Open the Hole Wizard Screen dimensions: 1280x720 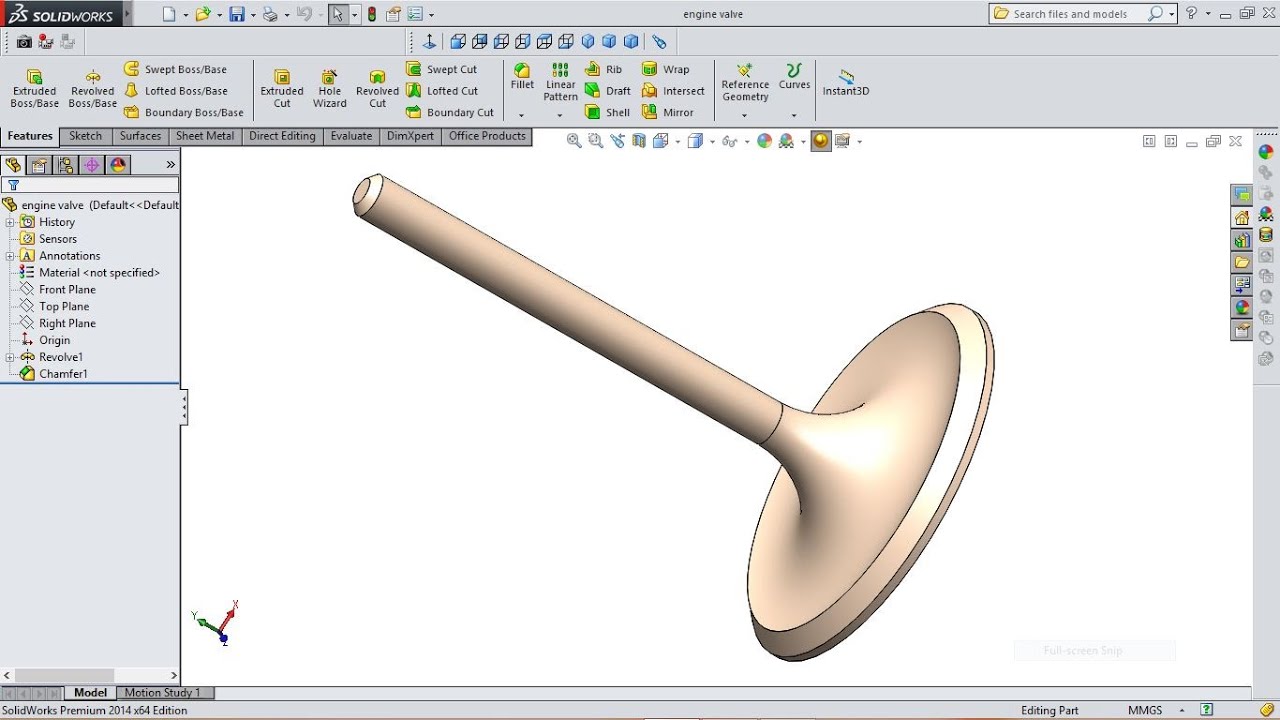329,89
